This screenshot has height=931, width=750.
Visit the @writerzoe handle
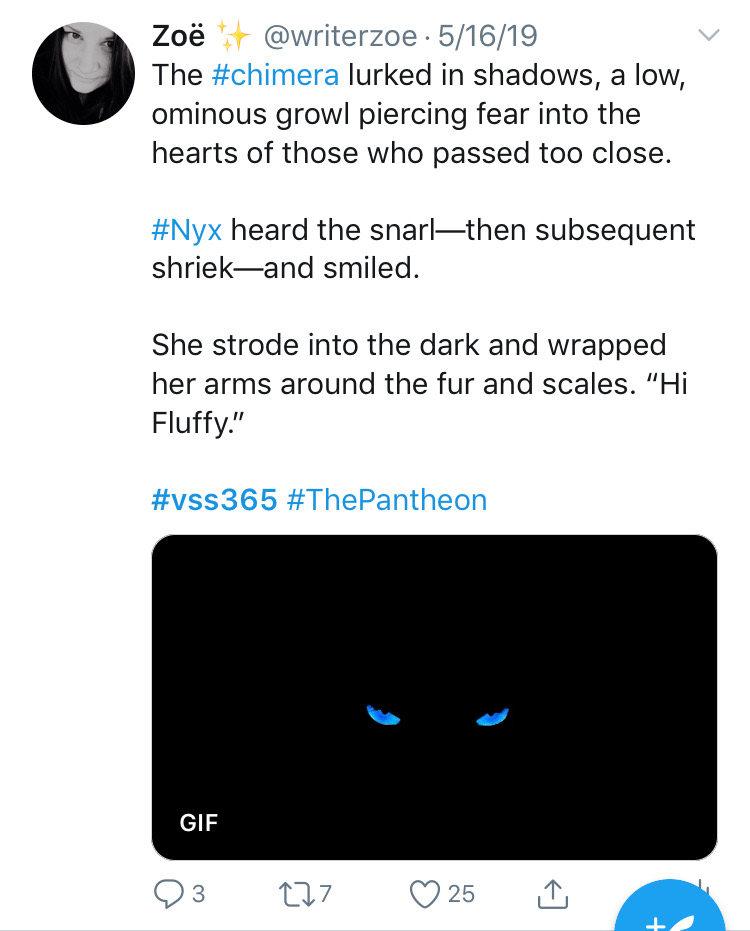pos(340,36)
